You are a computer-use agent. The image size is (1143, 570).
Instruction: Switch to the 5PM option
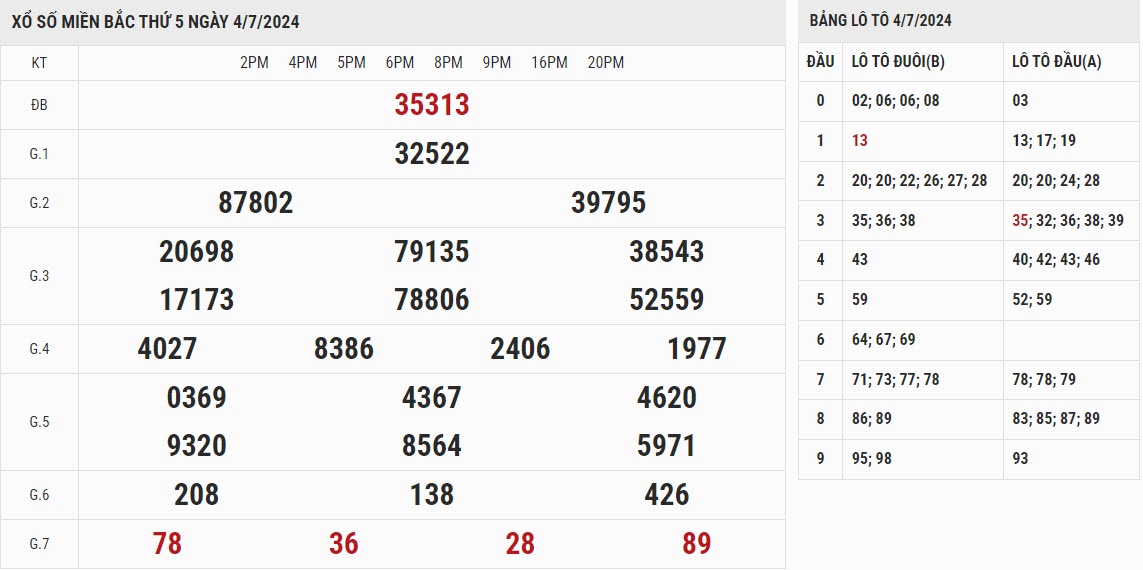tap(351, 63)
